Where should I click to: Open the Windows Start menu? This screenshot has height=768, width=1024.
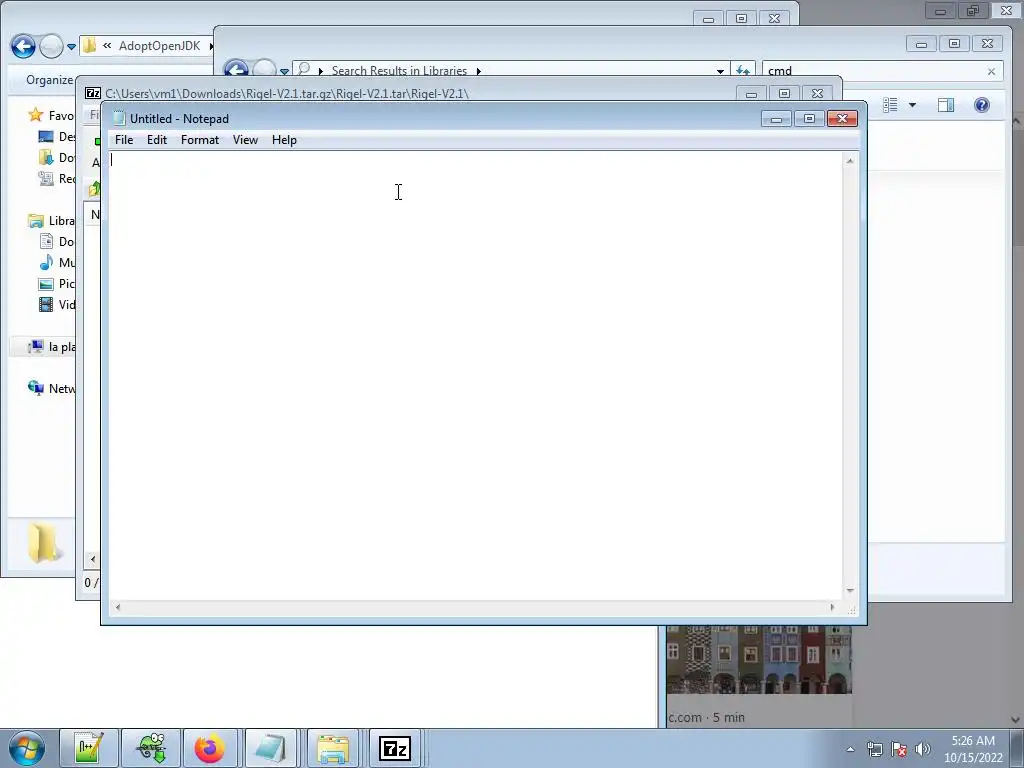click(x=27, y=748)
